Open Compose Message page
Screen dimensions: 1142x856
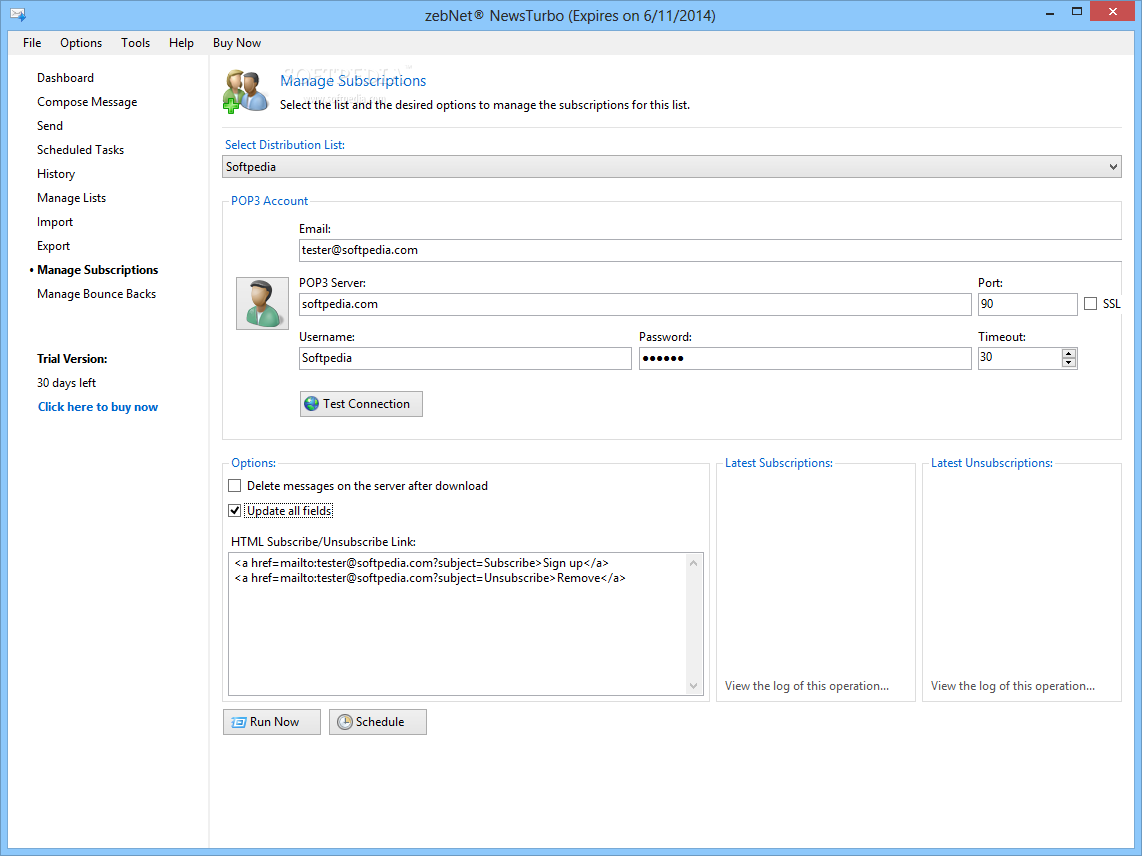87,102
